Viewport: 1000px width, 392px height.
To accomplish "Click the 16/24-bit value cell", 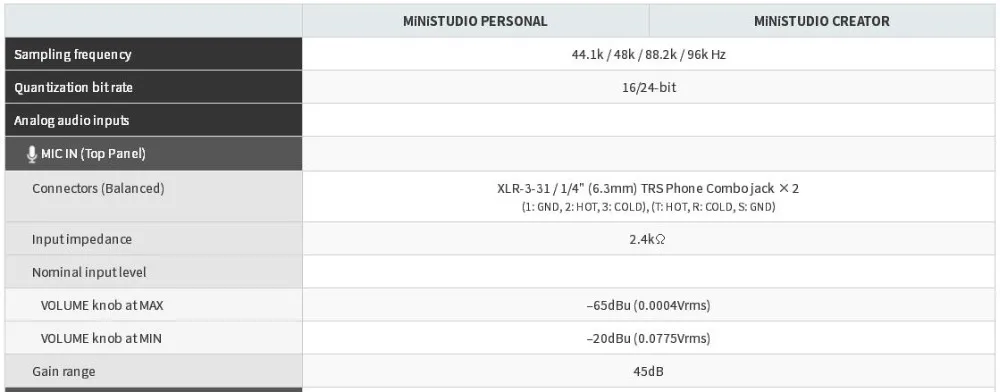I will point(649,87).
